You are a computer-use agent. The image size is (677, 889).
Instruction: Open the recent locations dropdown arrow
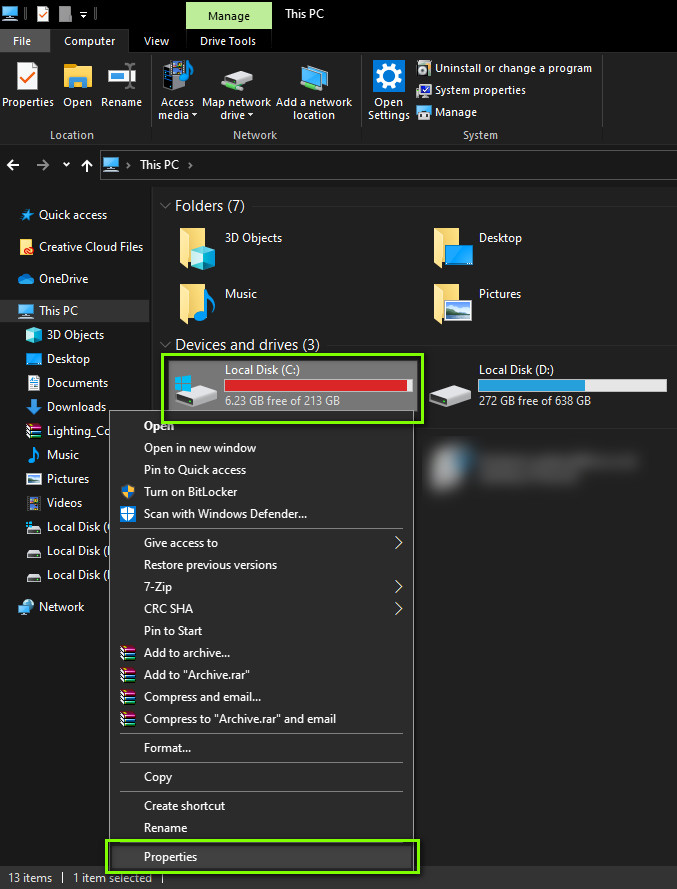[66, 165]
